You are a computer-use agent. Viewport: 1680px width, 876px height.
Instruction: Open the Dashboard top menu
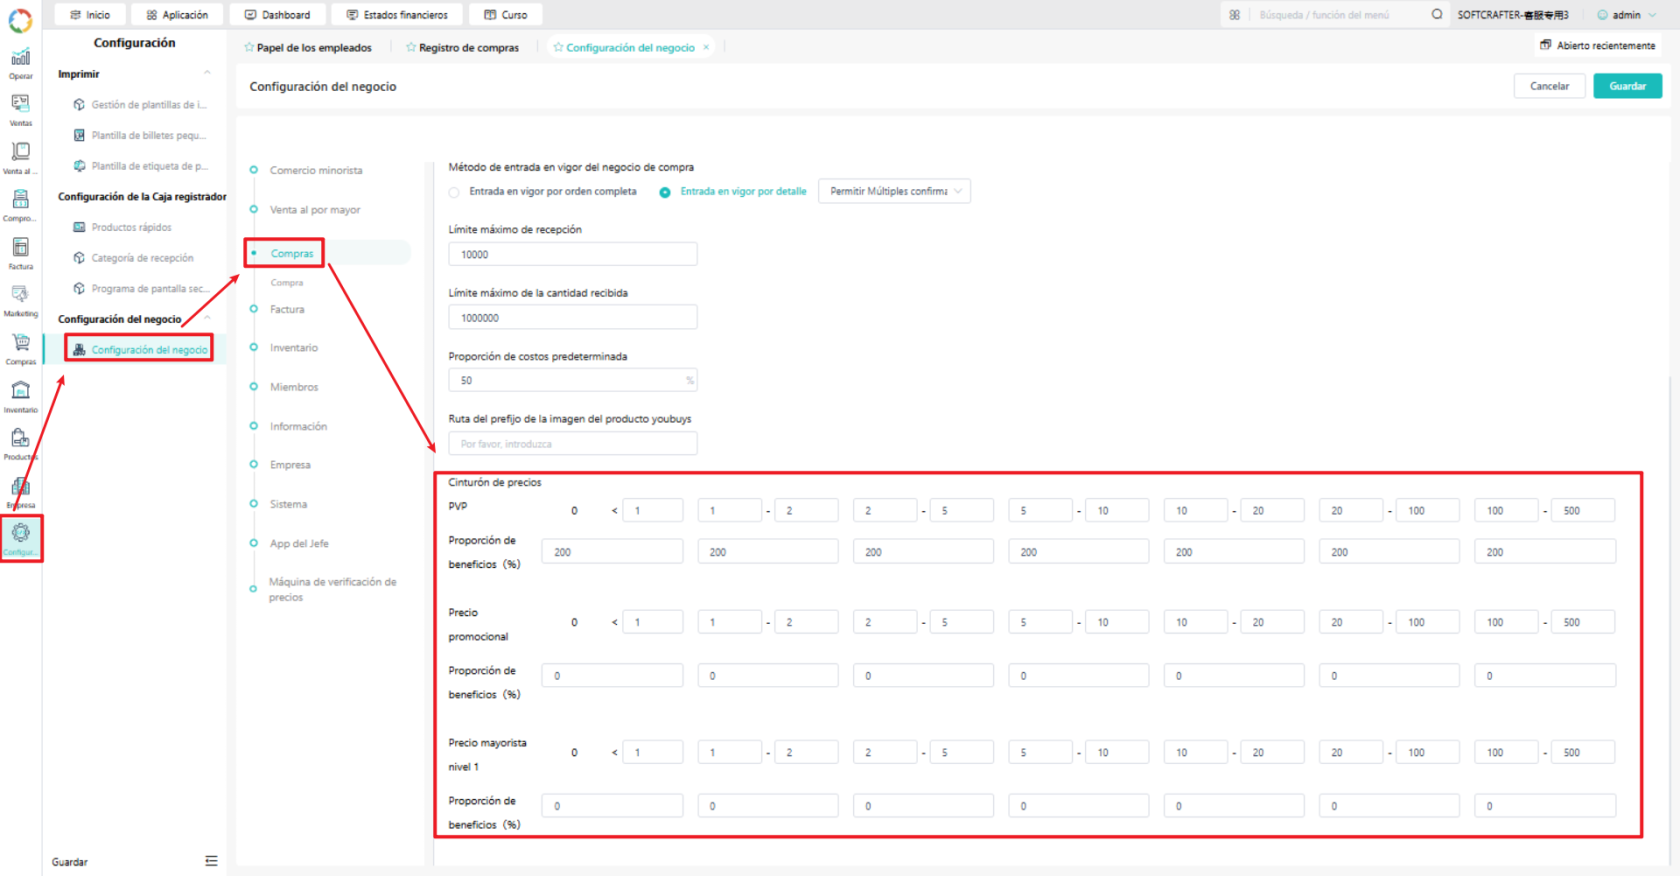[278, 15]
